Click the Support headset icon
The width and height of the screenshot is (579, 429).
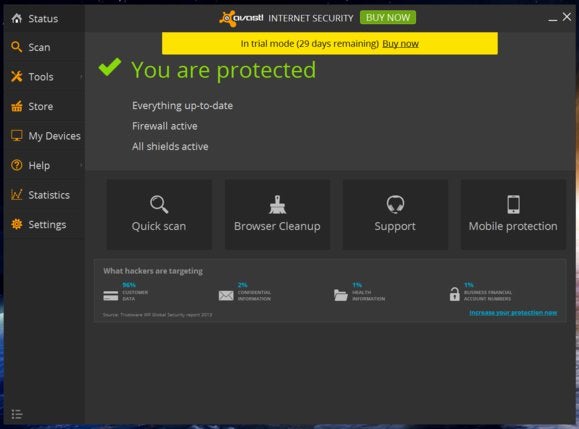395,204
